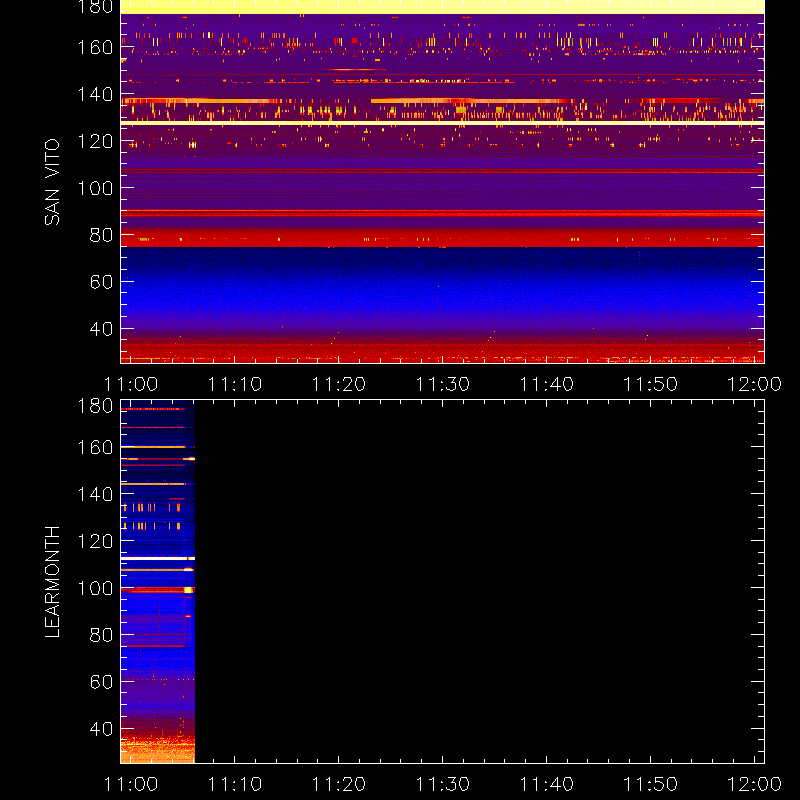Viewport: 800px width, 800px height.
Task: Click the 11:50 time label under Learmonth plot
Action: click(651, 784)
